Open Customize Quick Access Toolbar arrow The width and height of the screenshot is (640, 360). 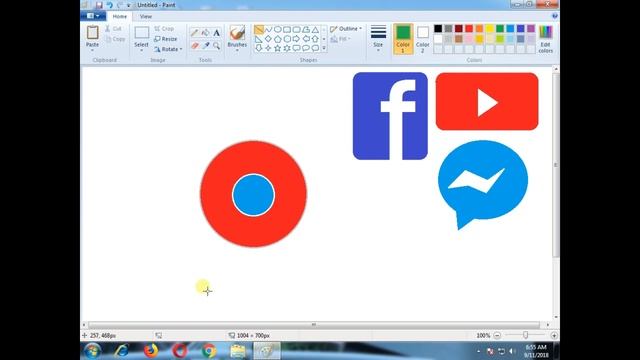(129, 5)
